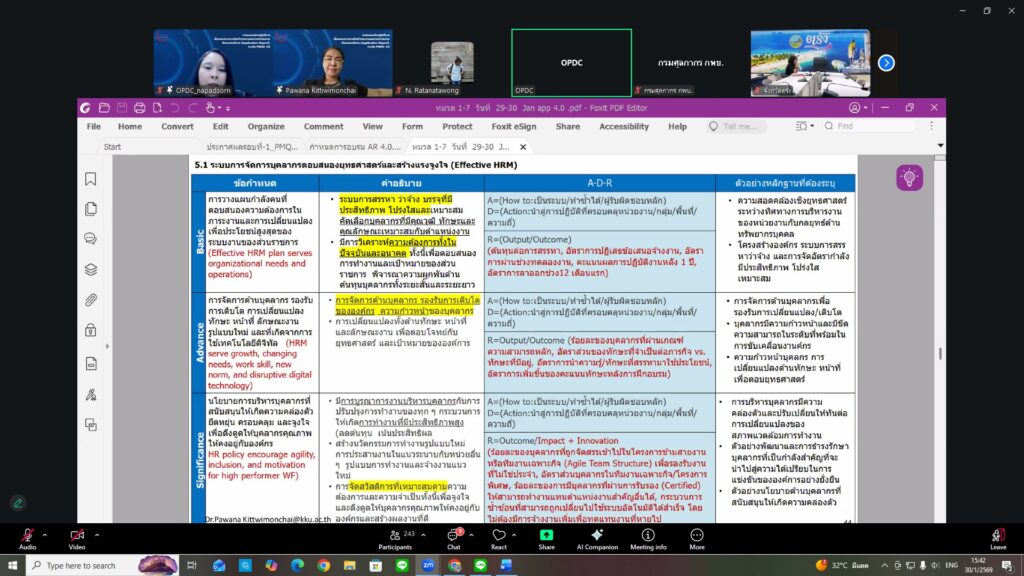Image resolution: width=1024 pixels, height=576 pixels.
Task: Open the Zoom Chat panel
Action: [x=454, y=537]
